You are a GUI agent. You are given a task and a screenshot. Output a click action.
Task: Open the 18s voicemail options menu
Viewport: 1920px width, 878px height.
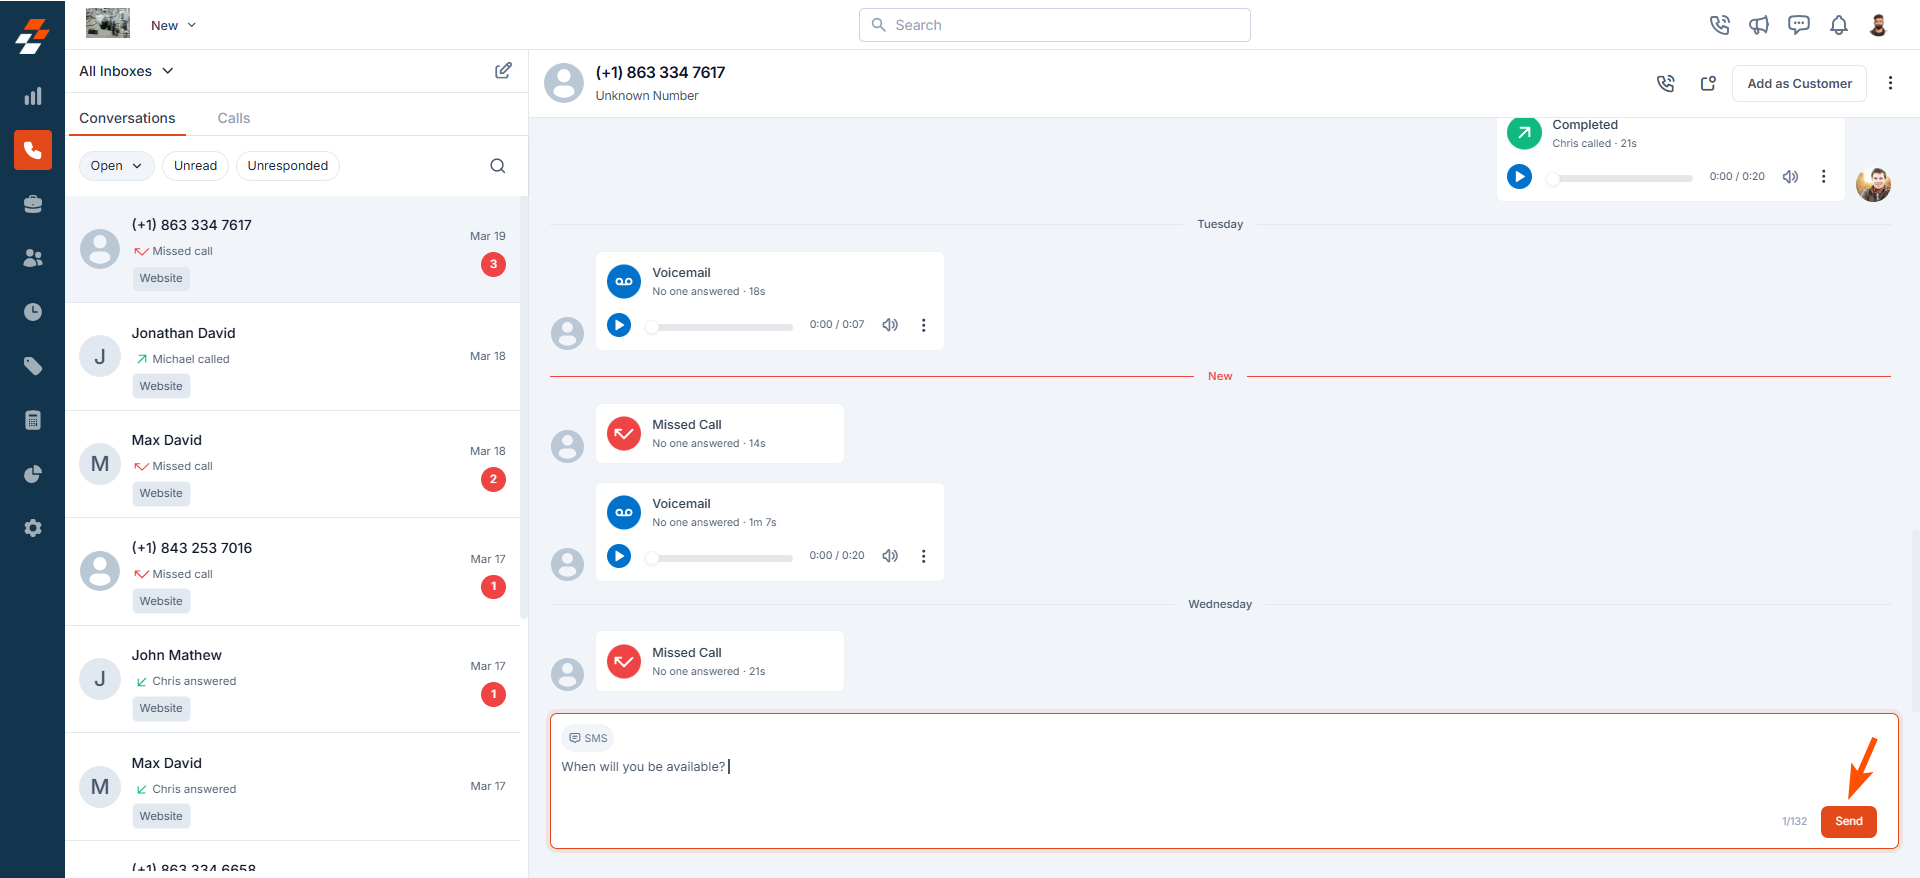tap(924, 325)
